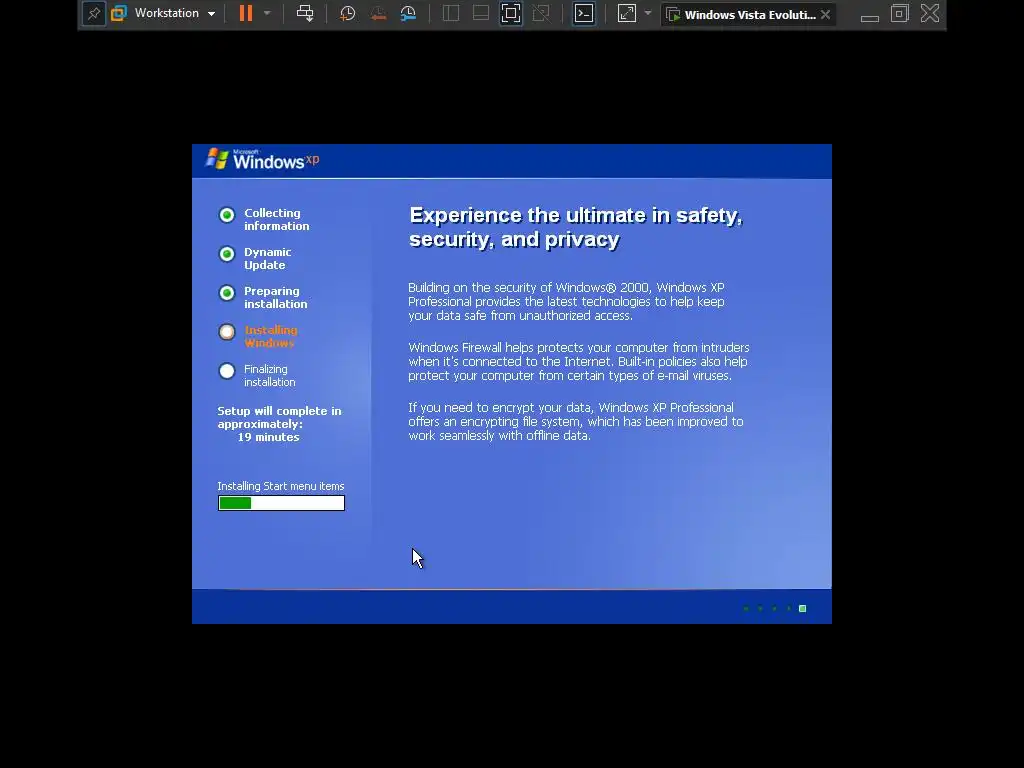Viewport: 1024px width, 768px height.
Task: Pause the virtual machine
Action: tap(246, 14)
